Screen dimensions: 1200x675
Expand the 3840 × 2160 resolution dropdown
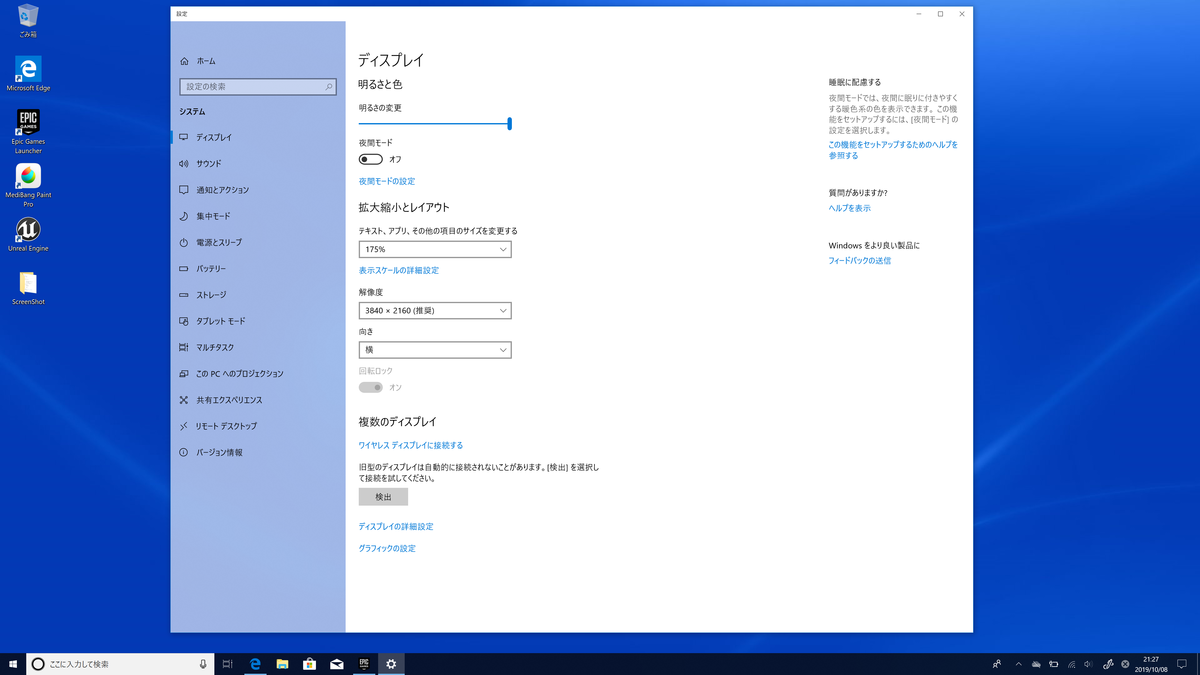[x=435, y=311]
